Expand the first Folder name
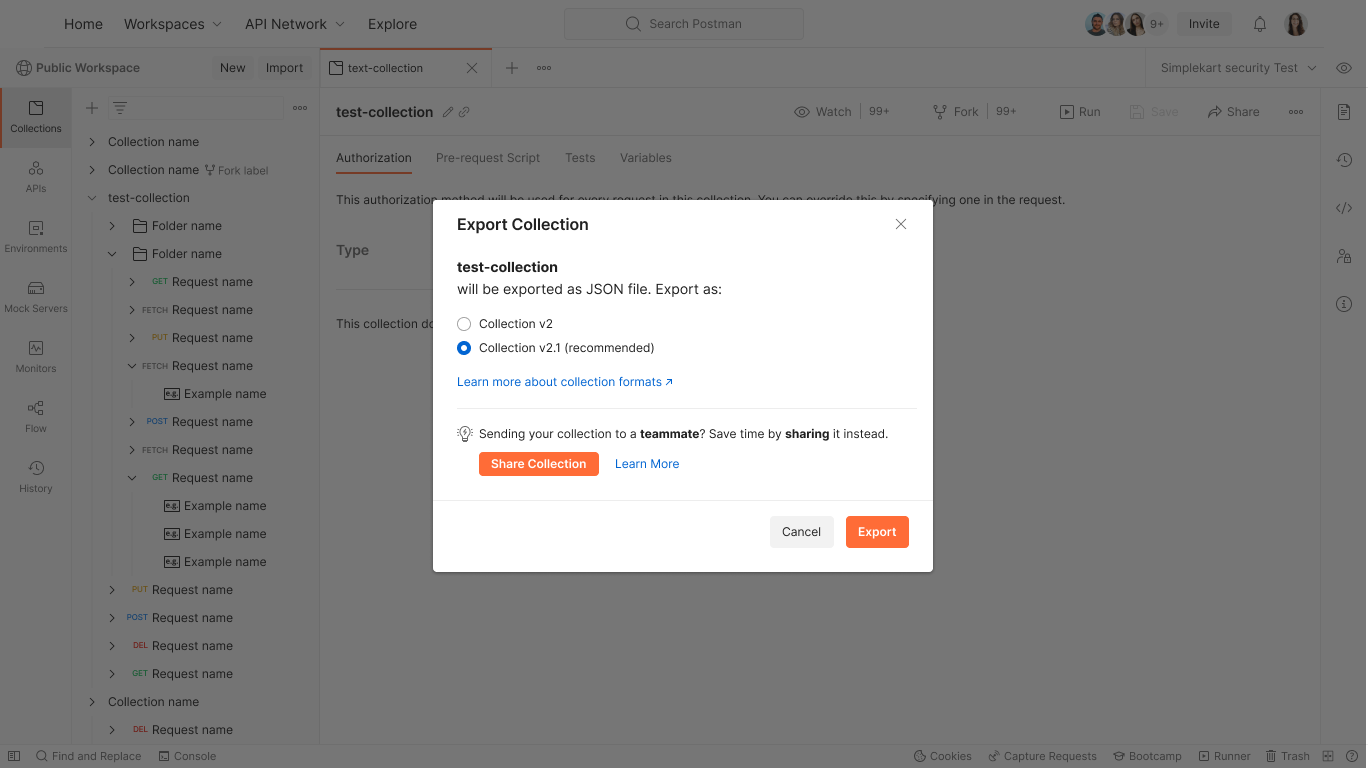Image resolution: width=1368 pixels, height=768 pixels. [x=112, y=226]
